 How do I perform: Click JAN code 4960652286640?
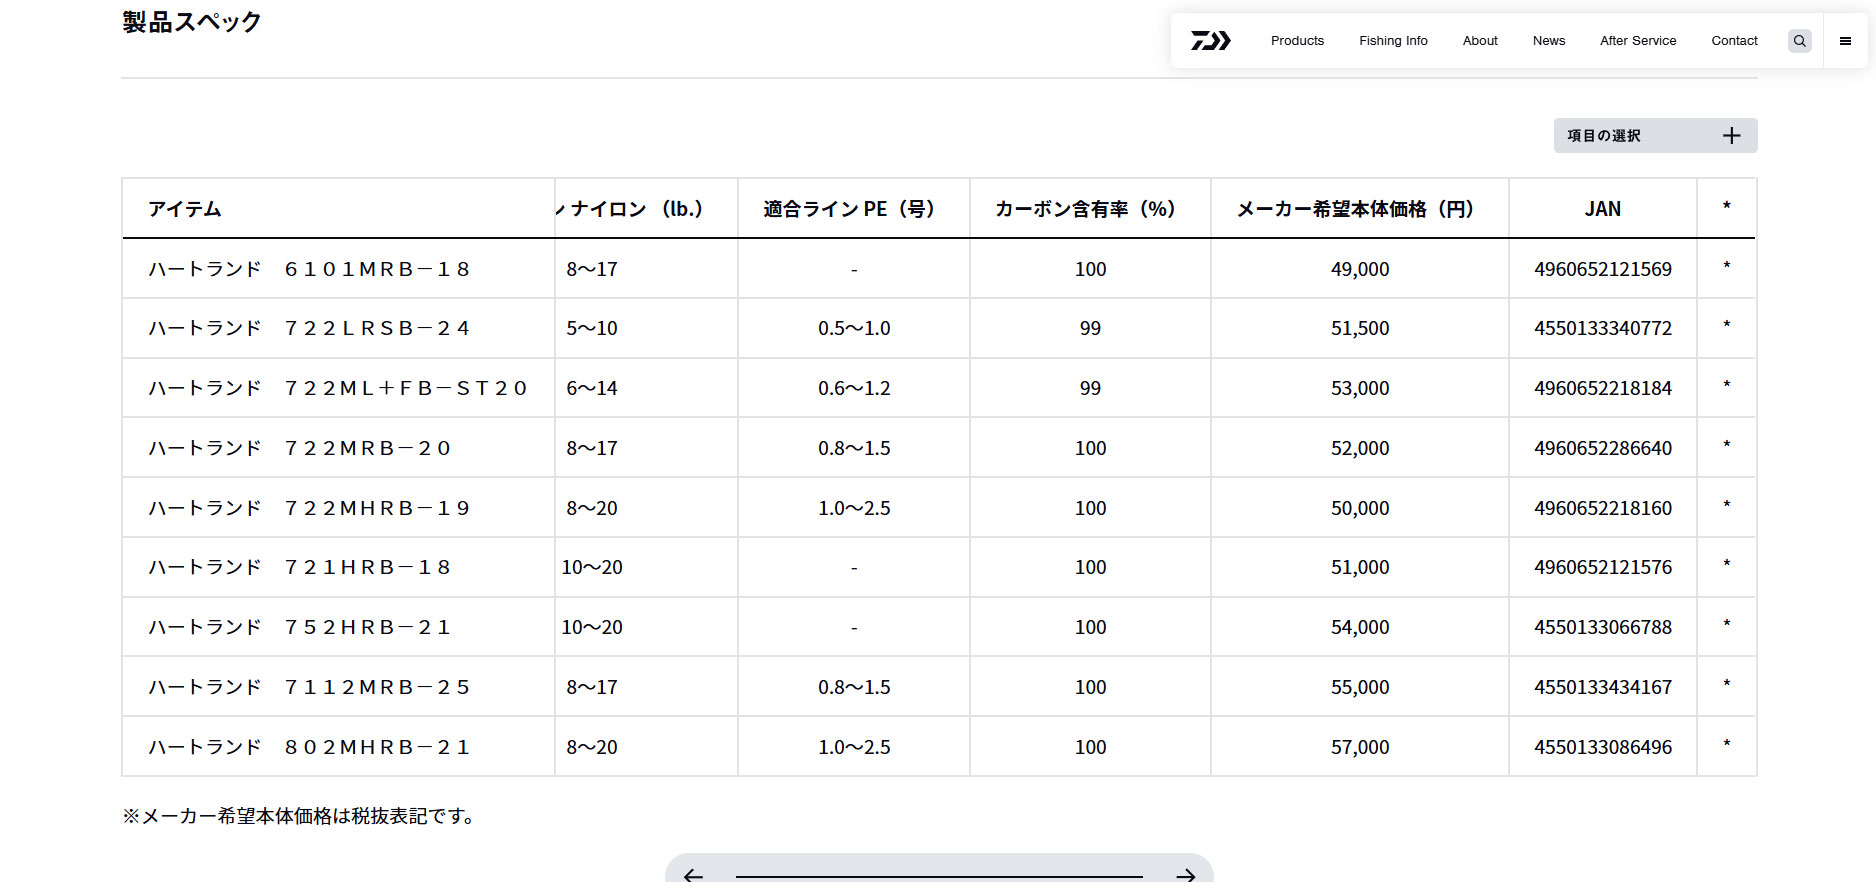(1603, 448)
